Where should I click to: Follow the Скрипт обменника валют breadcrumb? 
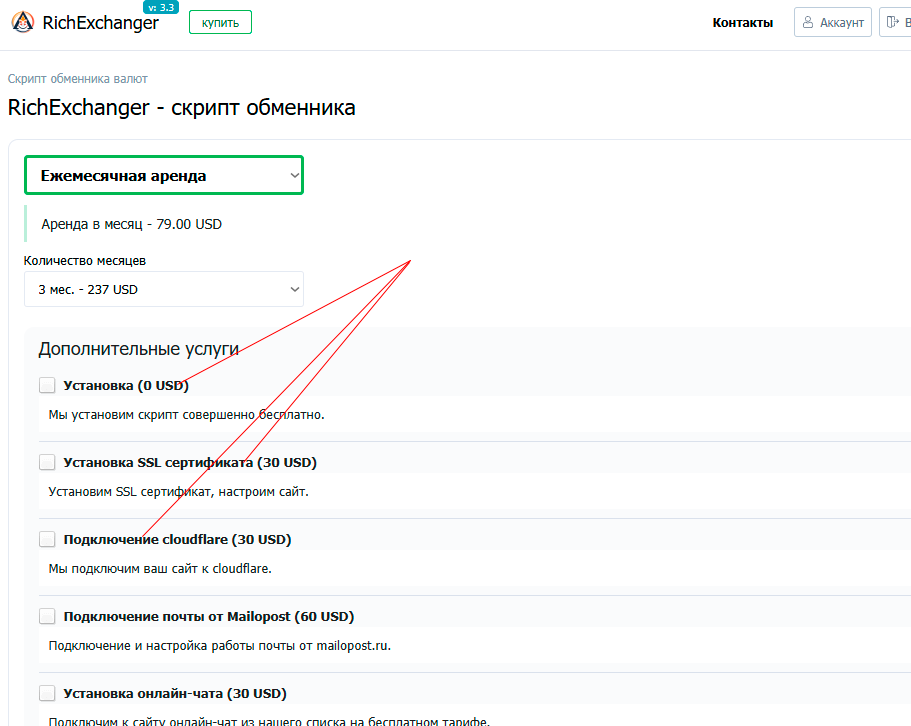(x=77, y=78)
